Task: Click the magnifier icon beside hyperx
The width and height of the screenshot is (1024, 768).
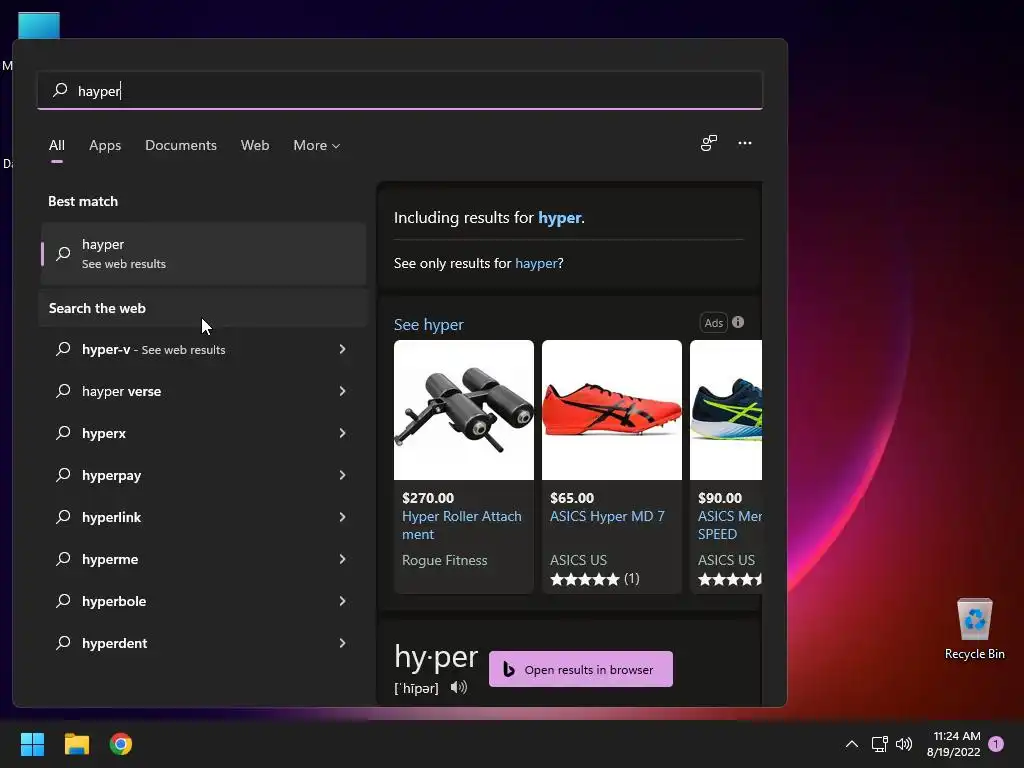Action: [x=63, y=433]
